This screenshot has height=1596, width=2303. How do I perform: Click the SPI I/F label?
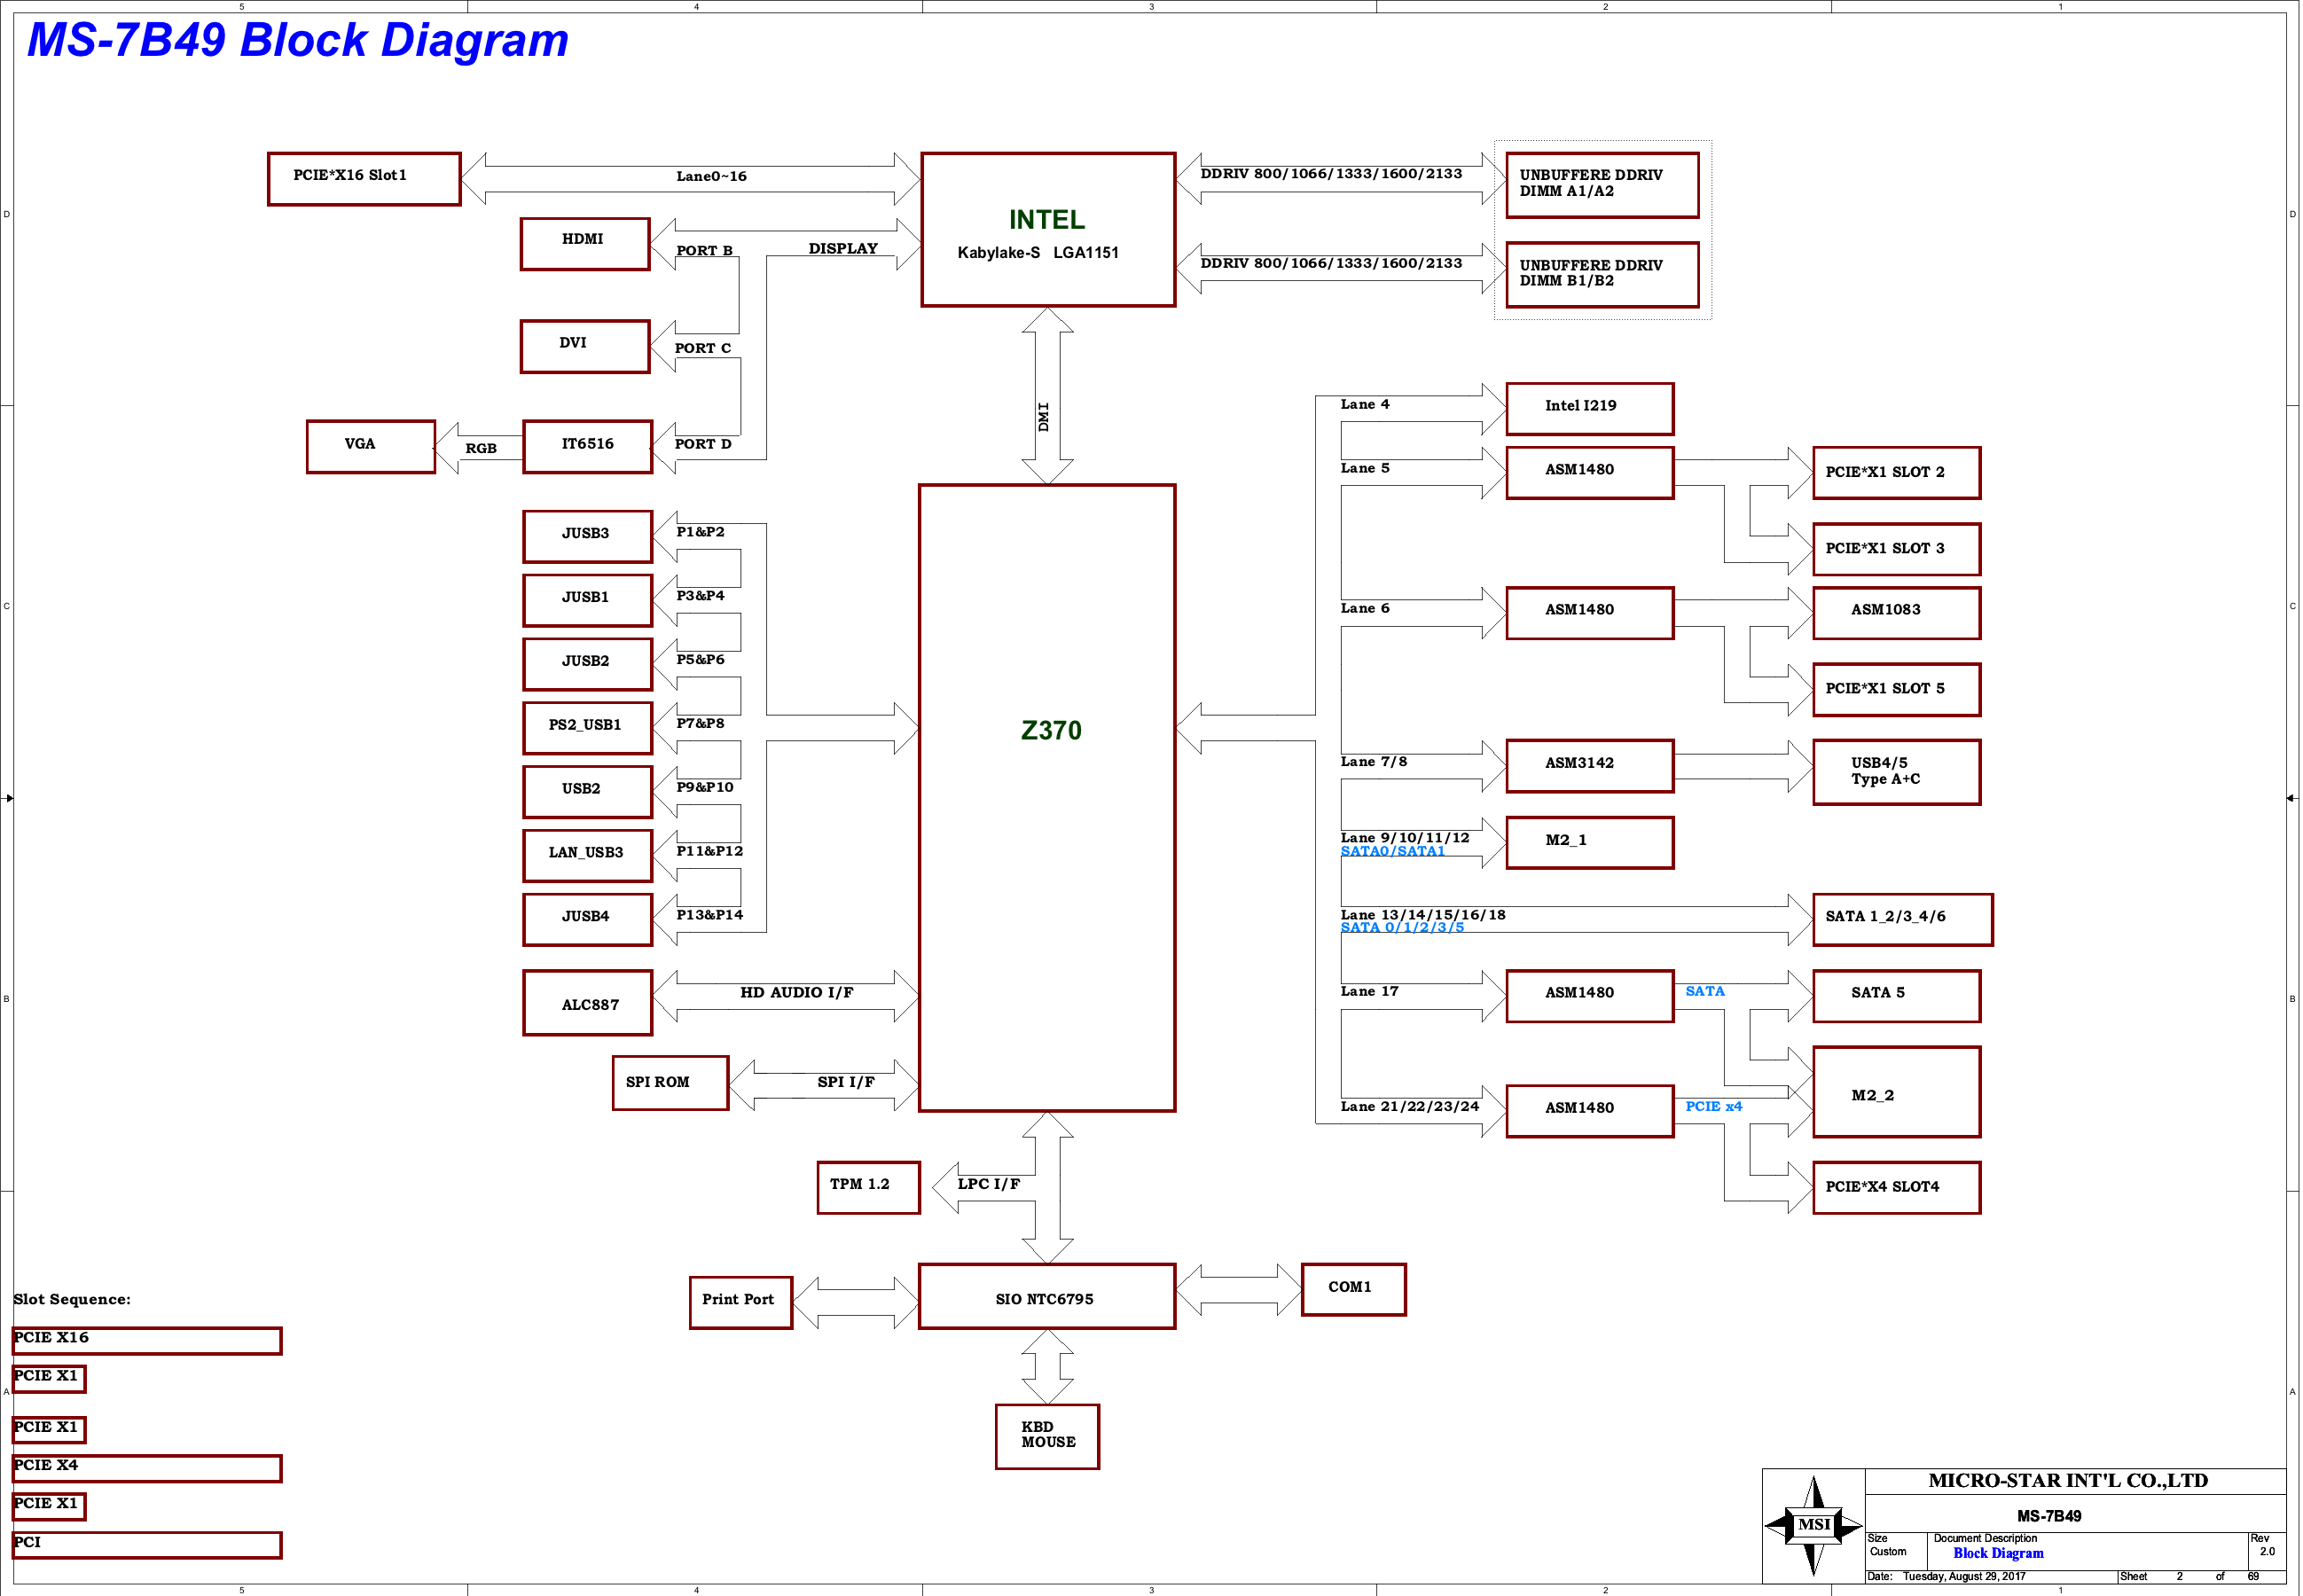coord(845,1082)
